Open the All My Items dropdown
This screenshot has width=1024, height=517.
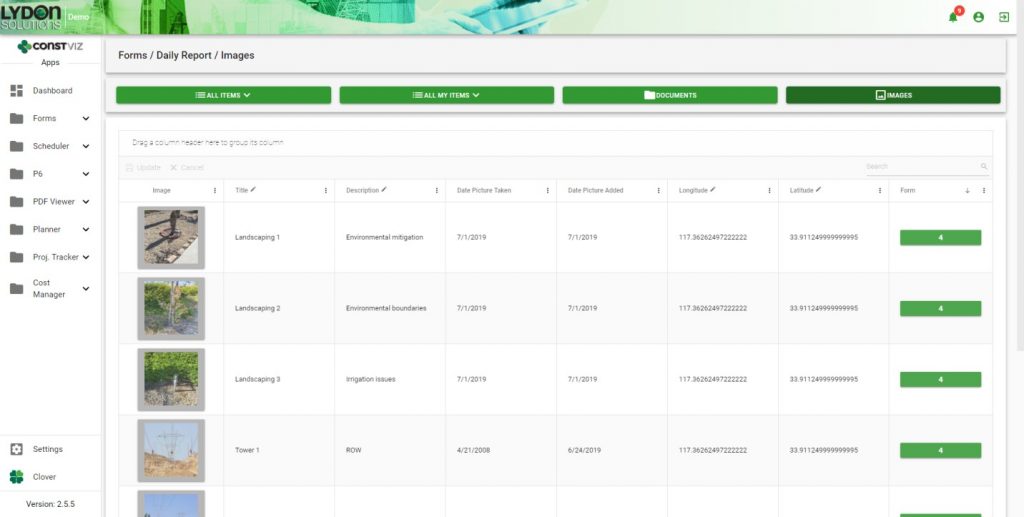(x=446, y=95)
